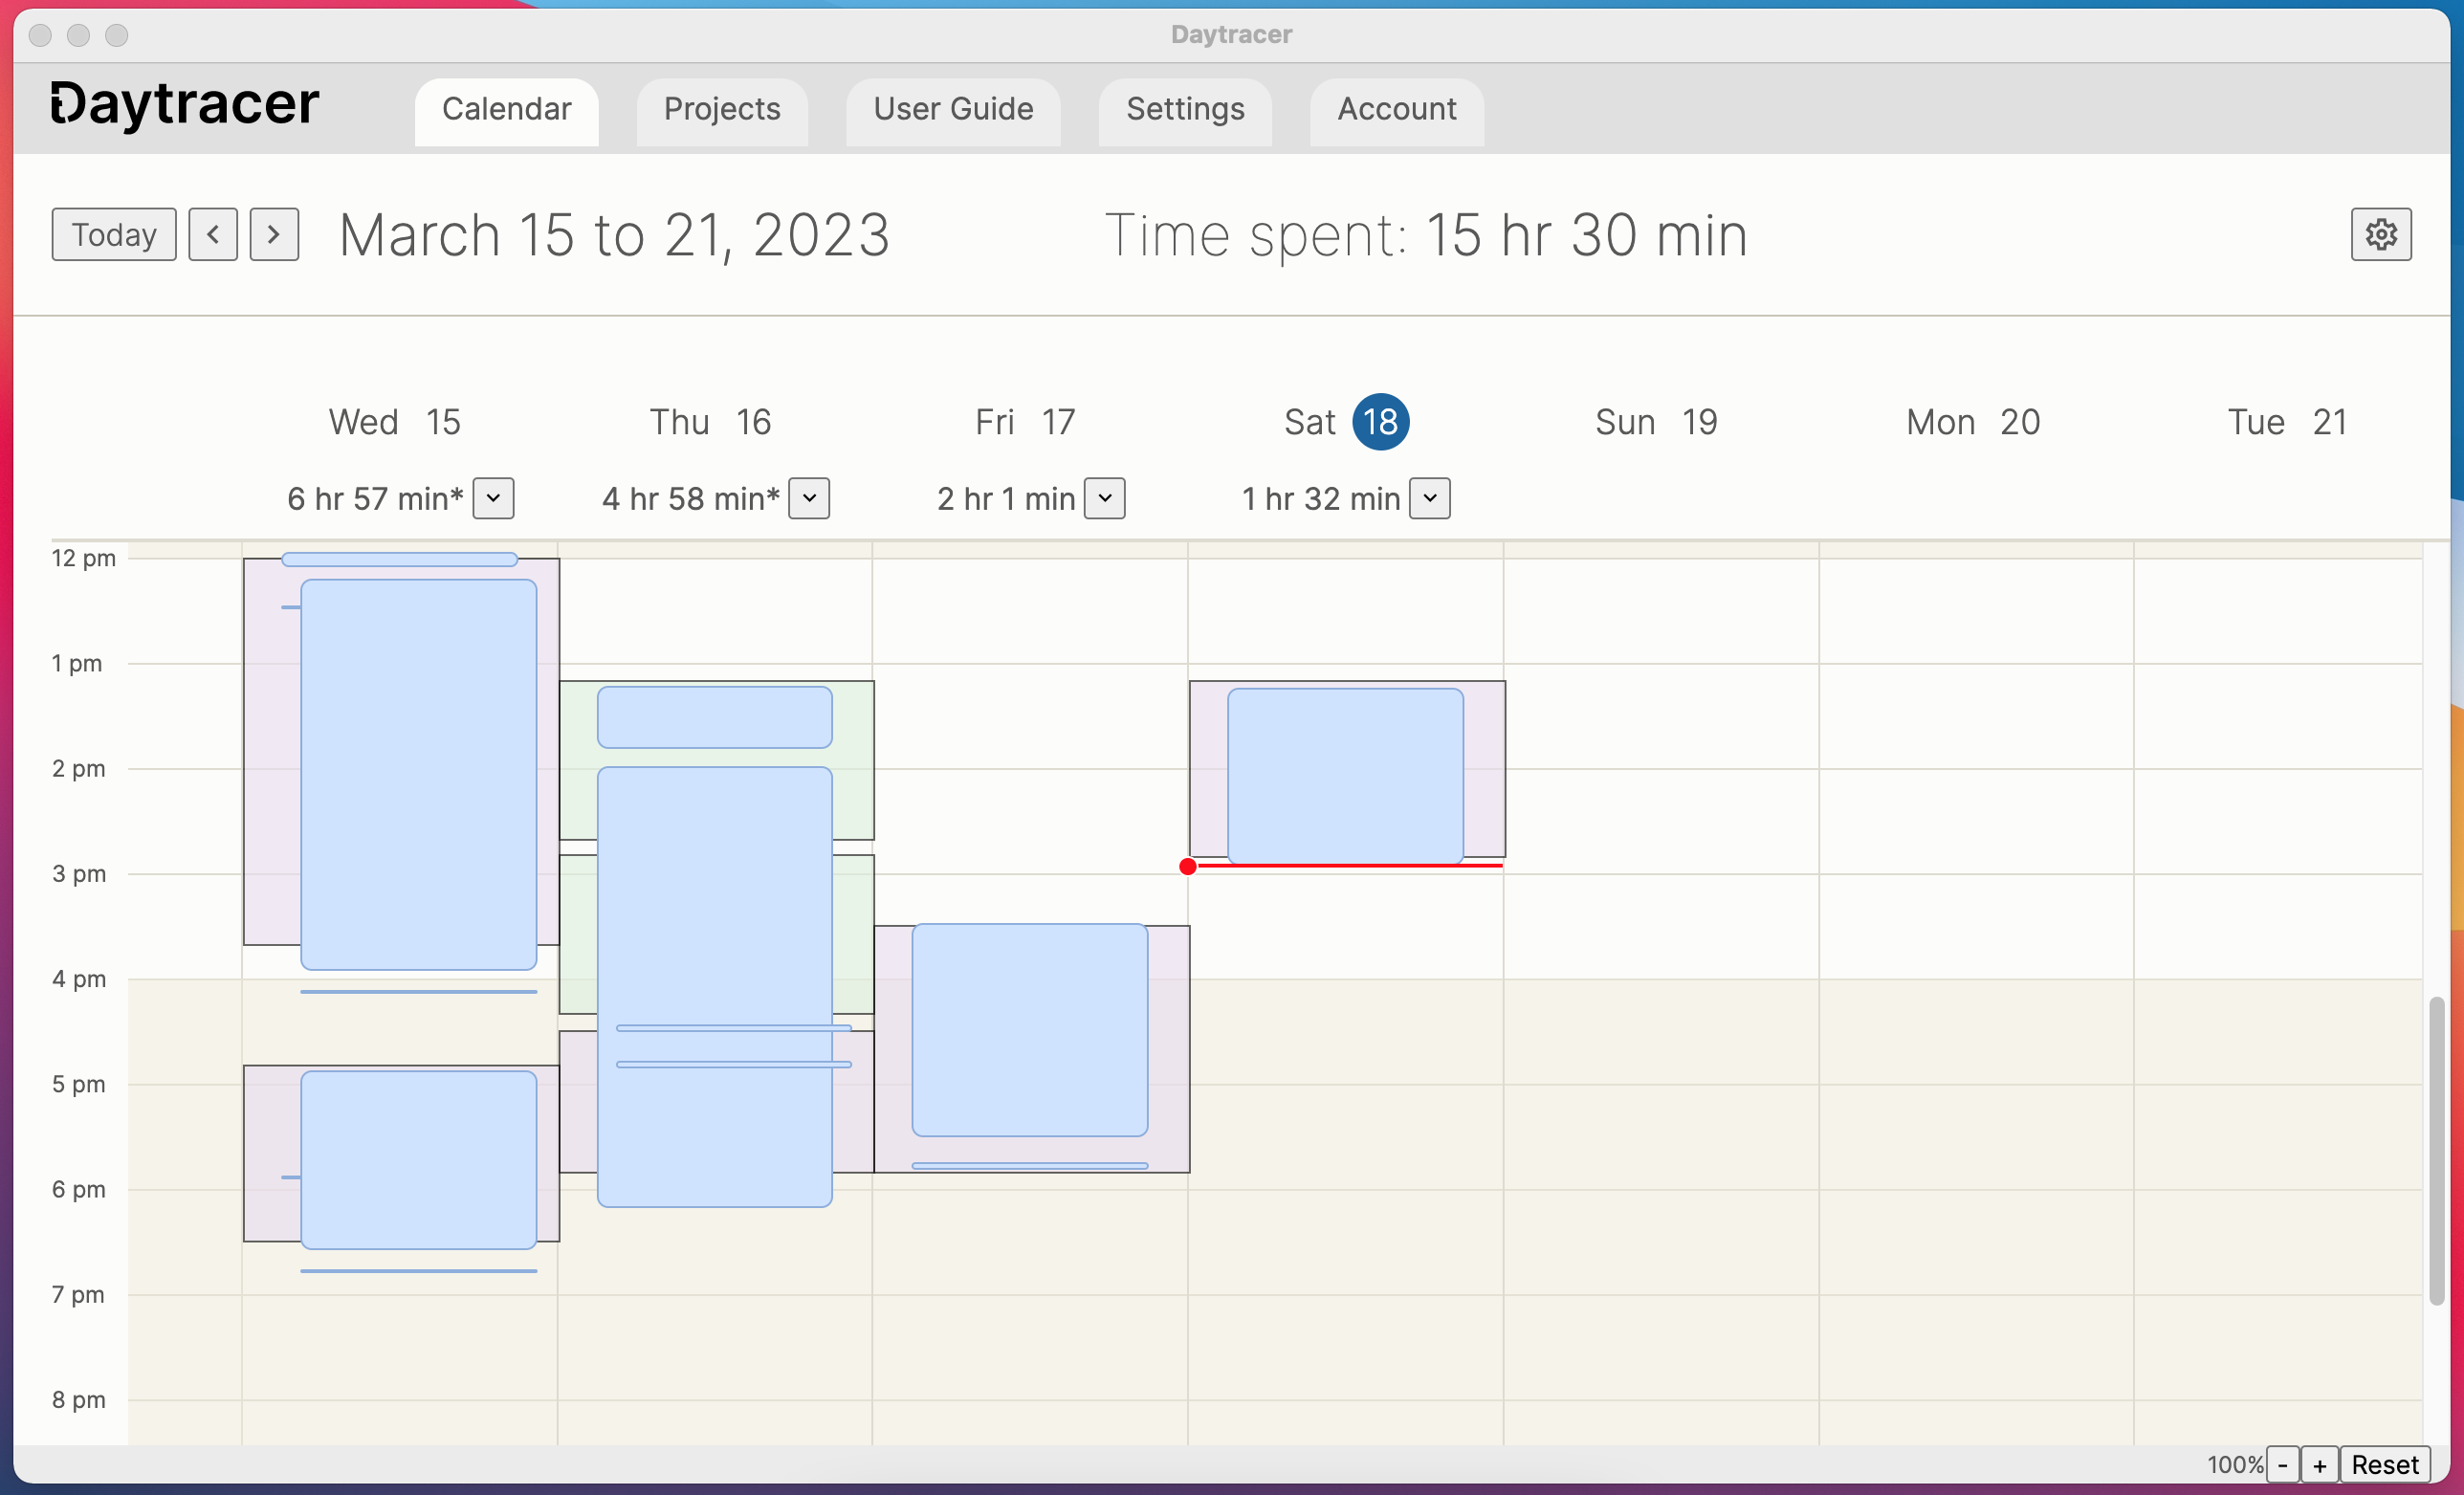Screen dimensions: 2464x1495
Task: Jump to Today
Action: (x=114, y=234)
